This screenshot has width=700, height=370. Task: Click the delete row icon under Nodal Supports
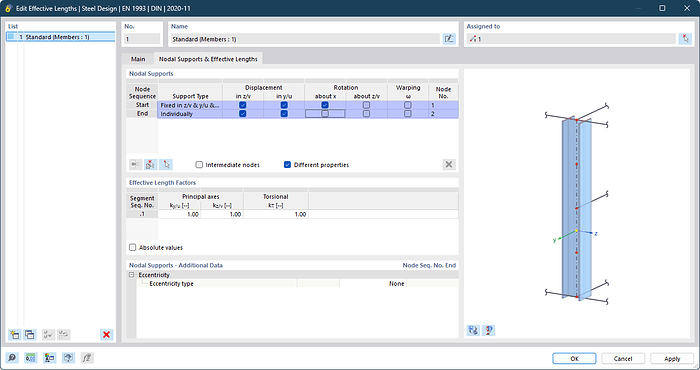coord(150,165)
